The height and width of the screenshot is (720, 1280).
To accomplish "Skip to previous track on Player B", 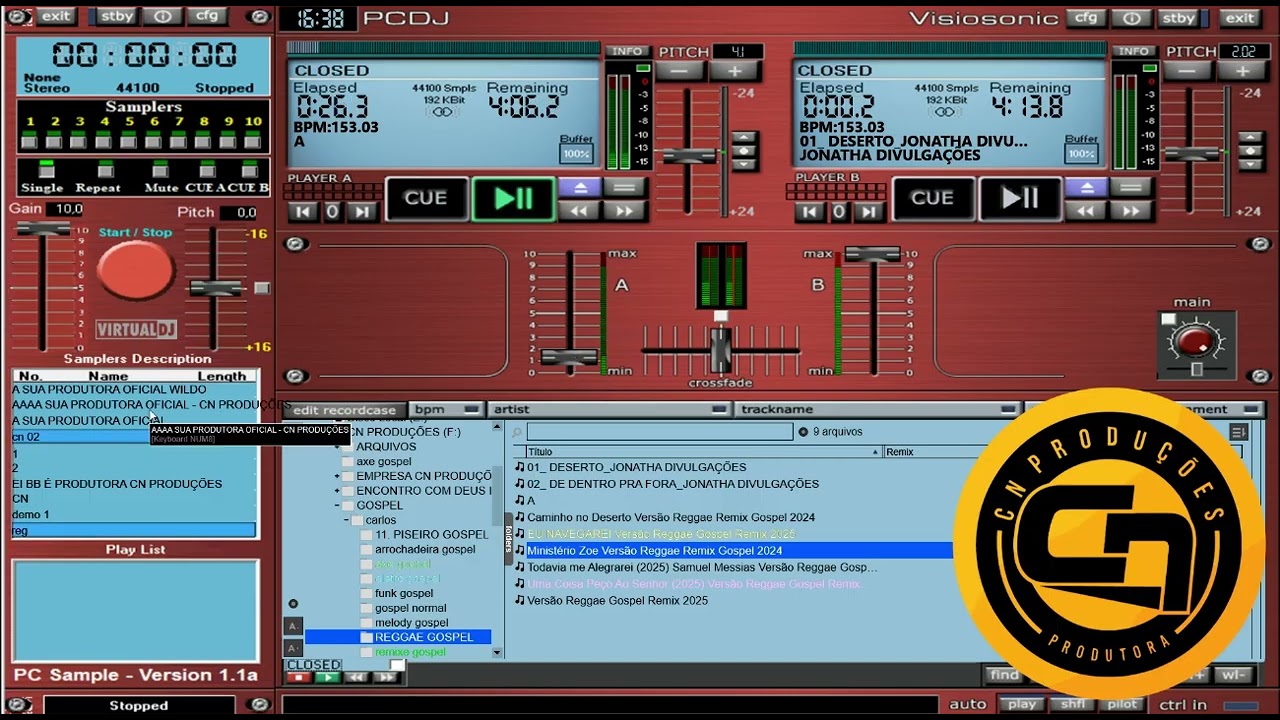I will point(809,211).
